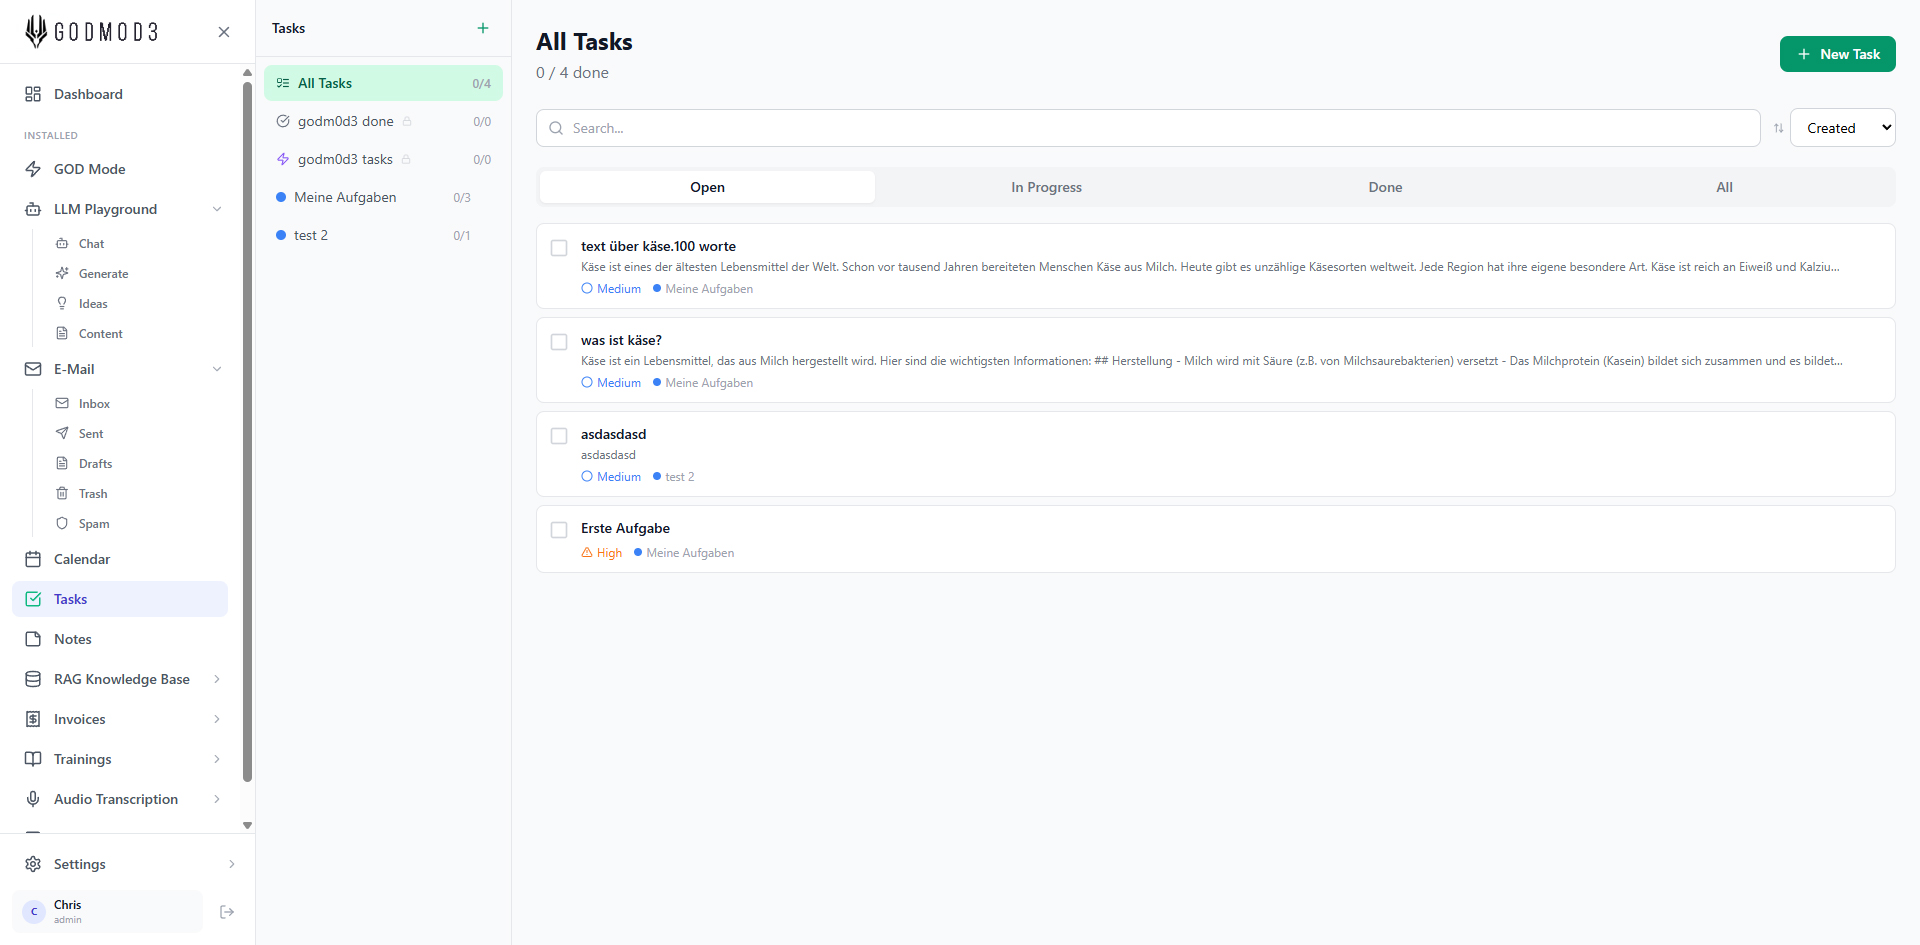
Task: Expand the RAG Knowledge Base menu
Action: [x=217, y=679]
